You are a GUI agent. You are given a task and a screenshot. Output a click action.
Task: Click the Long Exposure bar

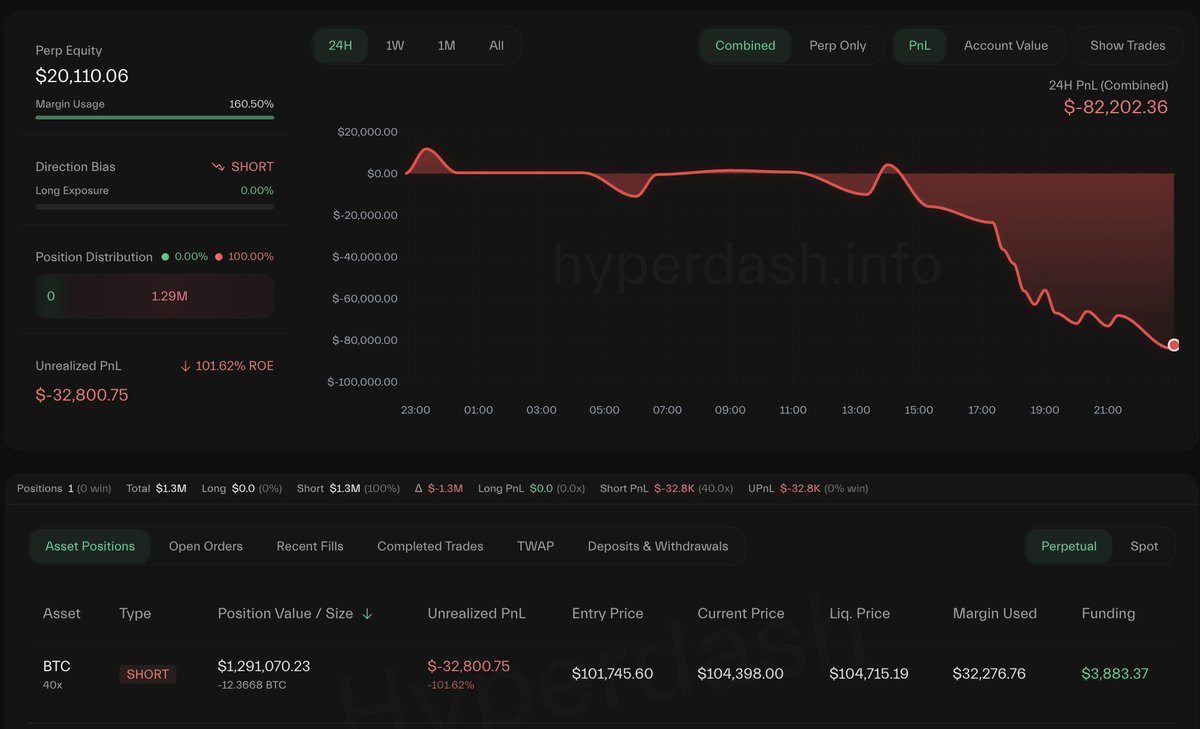click(x=155, y=207)
